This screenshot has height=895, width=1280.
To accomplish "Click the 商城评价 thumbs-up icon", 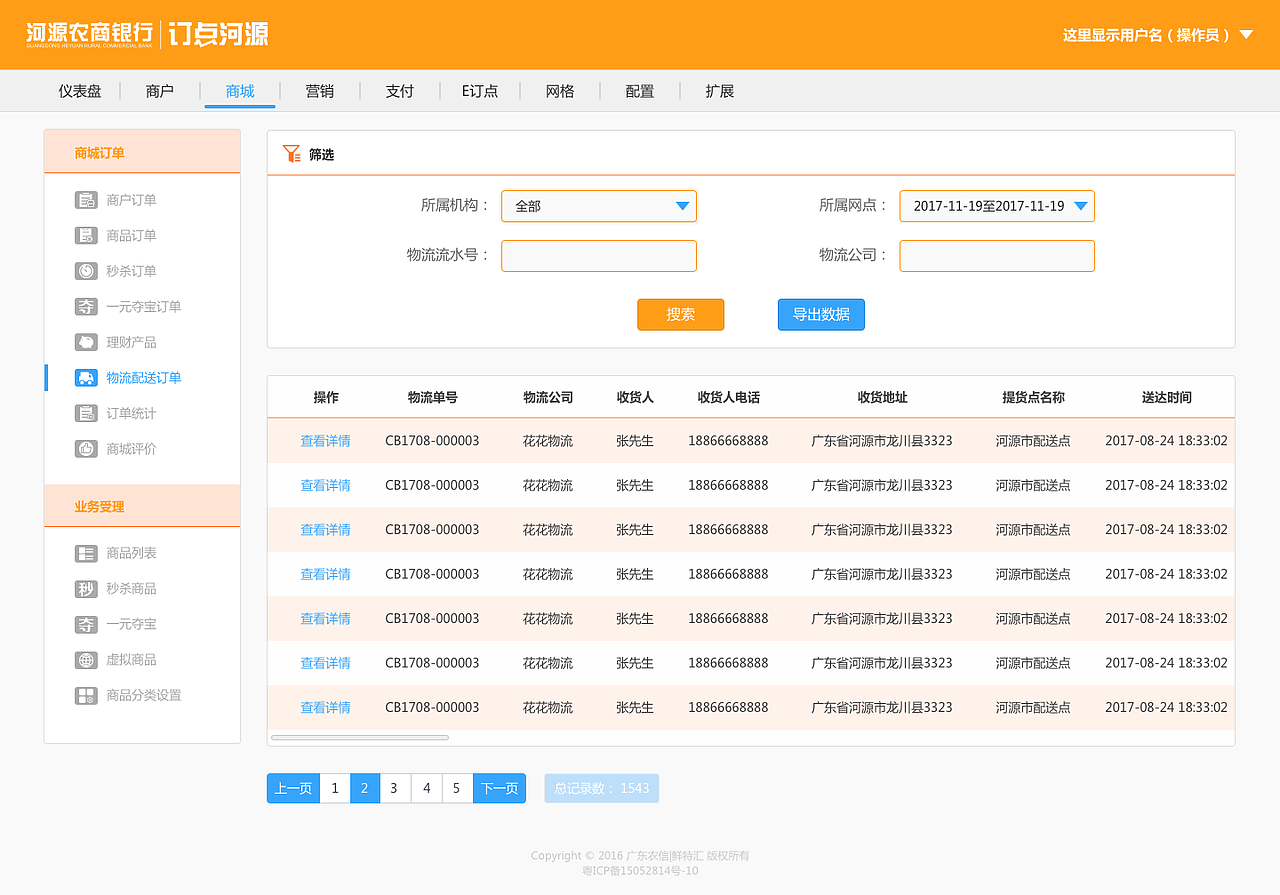I will [x=86, y=449].
